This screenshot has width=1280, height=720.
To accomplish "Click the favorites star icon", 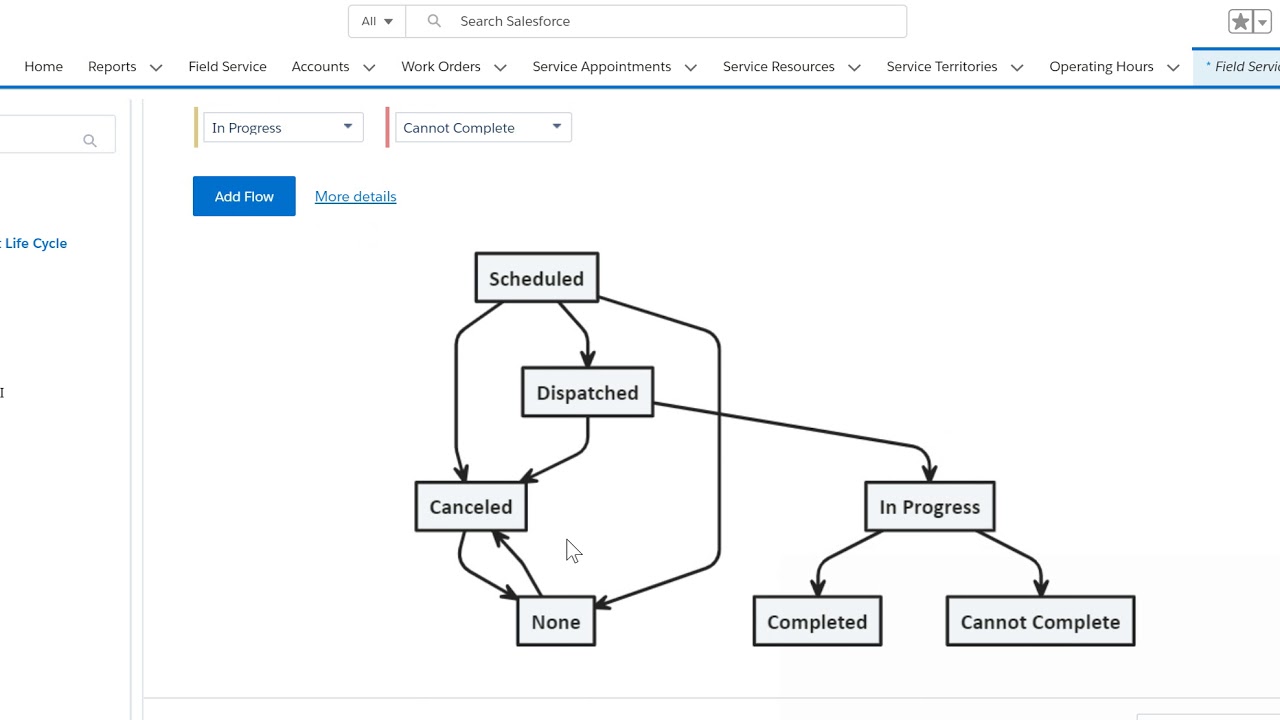I will (1240, 22).
